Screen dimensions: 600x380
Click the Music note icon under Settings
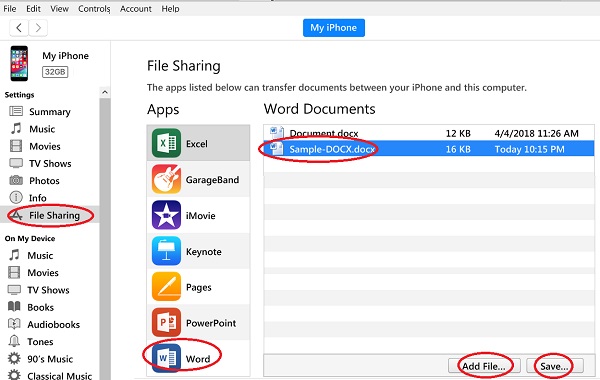[16, 128]
